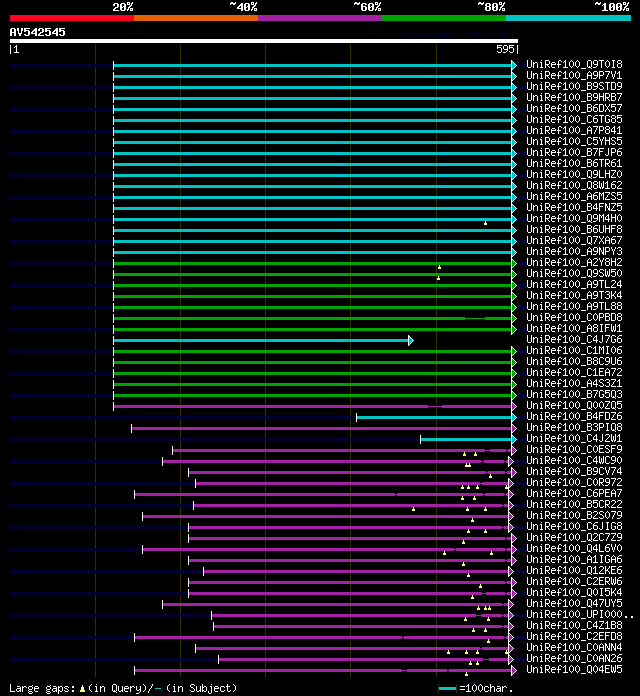Click the =100char. scale legend text

click(x=486, y=688)
